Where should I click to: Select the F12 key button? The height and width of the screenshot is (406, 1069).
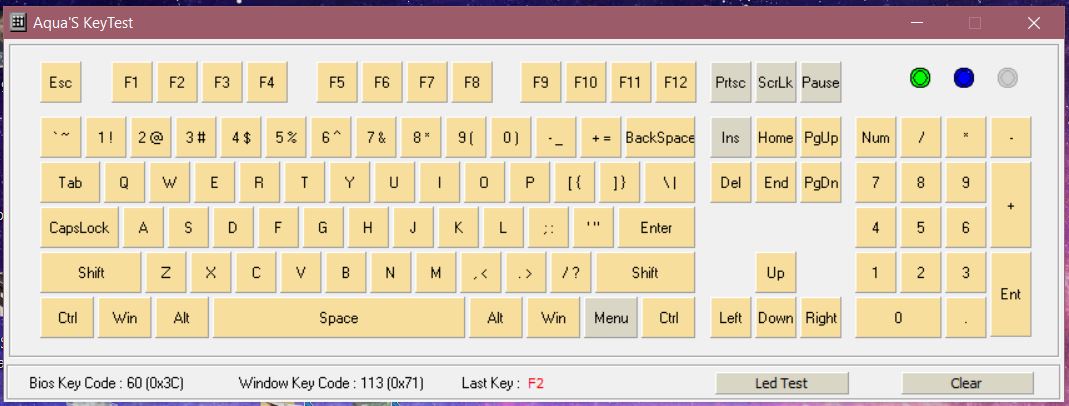[676, 82]
